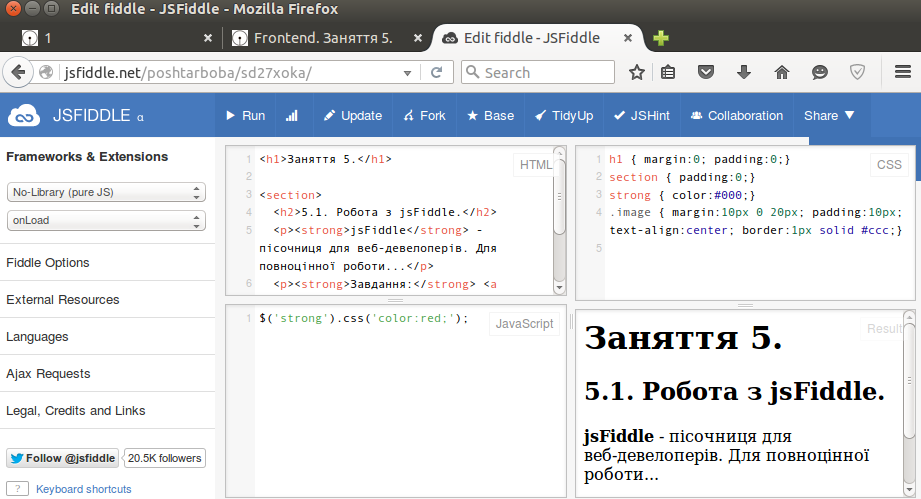Viewport: 921px width, 499px height.
Task: Click the URL address bar
Action: pyautogui.click(x=229, y=73)
